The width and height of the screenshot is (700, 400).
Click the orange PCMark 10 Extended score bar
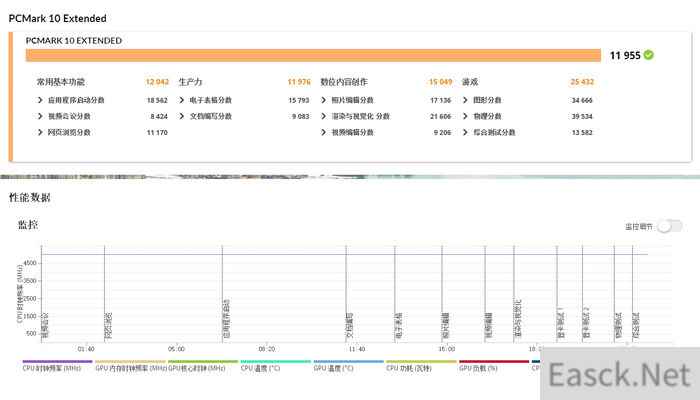313,55
